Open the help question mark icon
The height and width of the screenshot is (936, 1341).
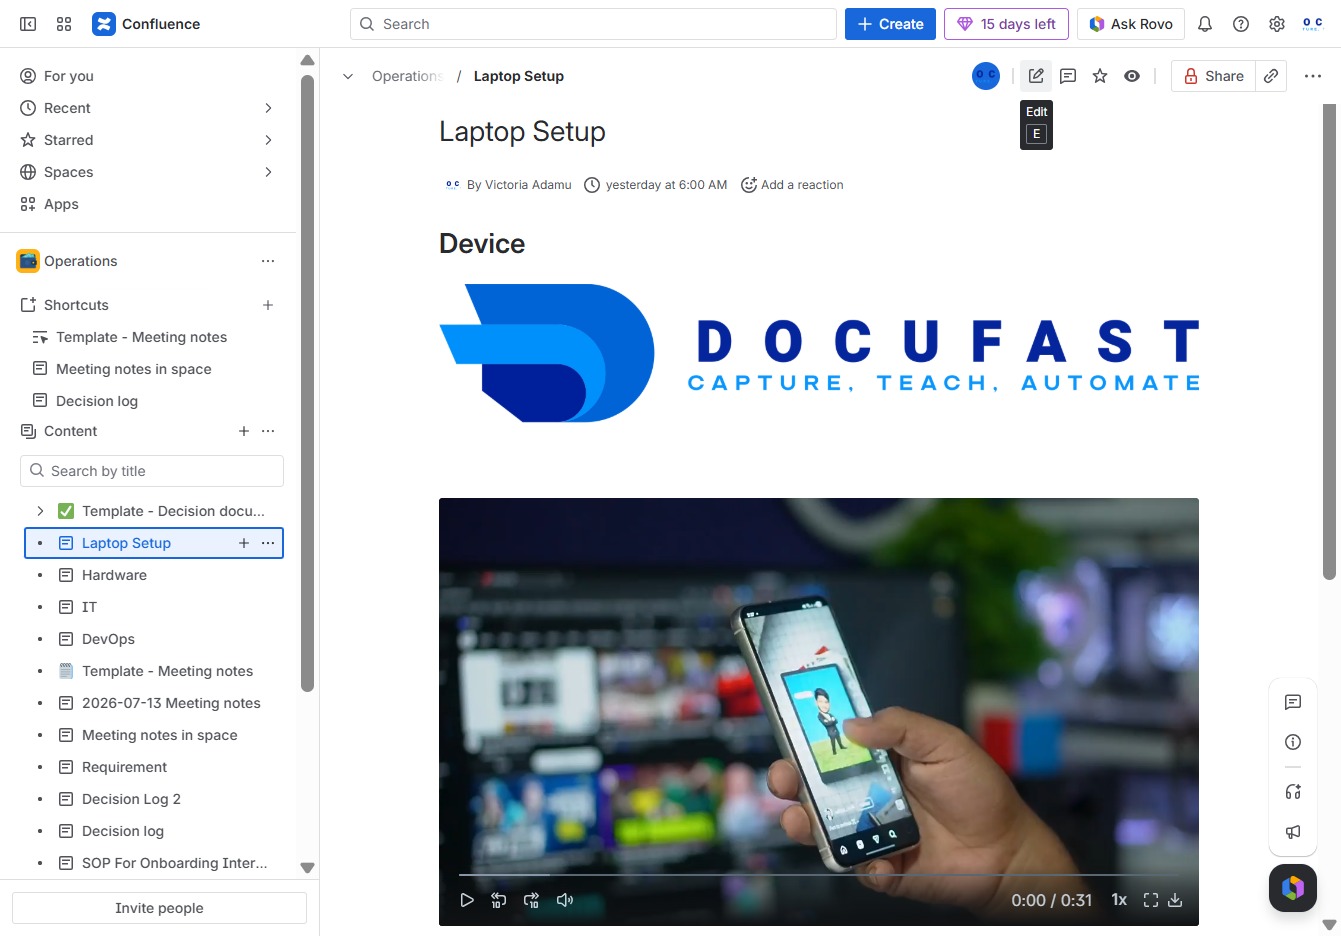(x=1241, y=24)
